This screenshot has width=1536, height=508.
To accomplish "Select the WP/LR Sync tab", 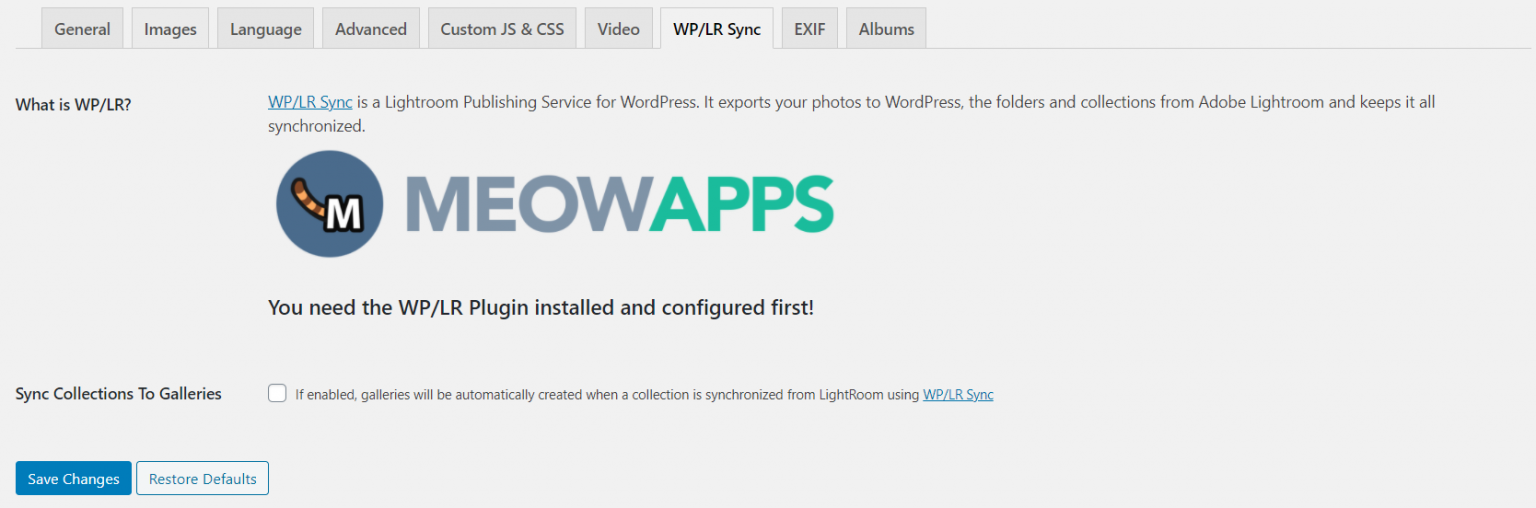I will 717,28.
